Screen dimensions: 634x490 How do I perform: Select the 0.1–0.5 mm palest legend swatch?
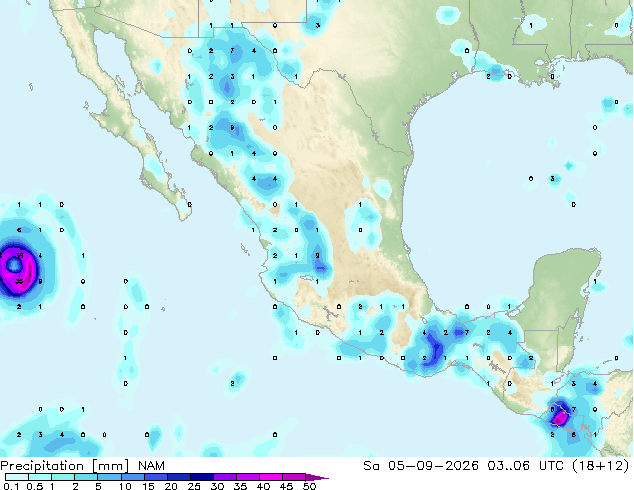(x=17, y=477)
